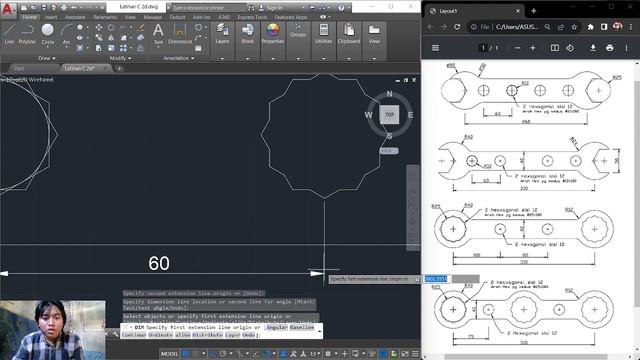The image size is (640, 360).
Task: Open Chrome extensions puzzle icon
Action: point(591,27)
